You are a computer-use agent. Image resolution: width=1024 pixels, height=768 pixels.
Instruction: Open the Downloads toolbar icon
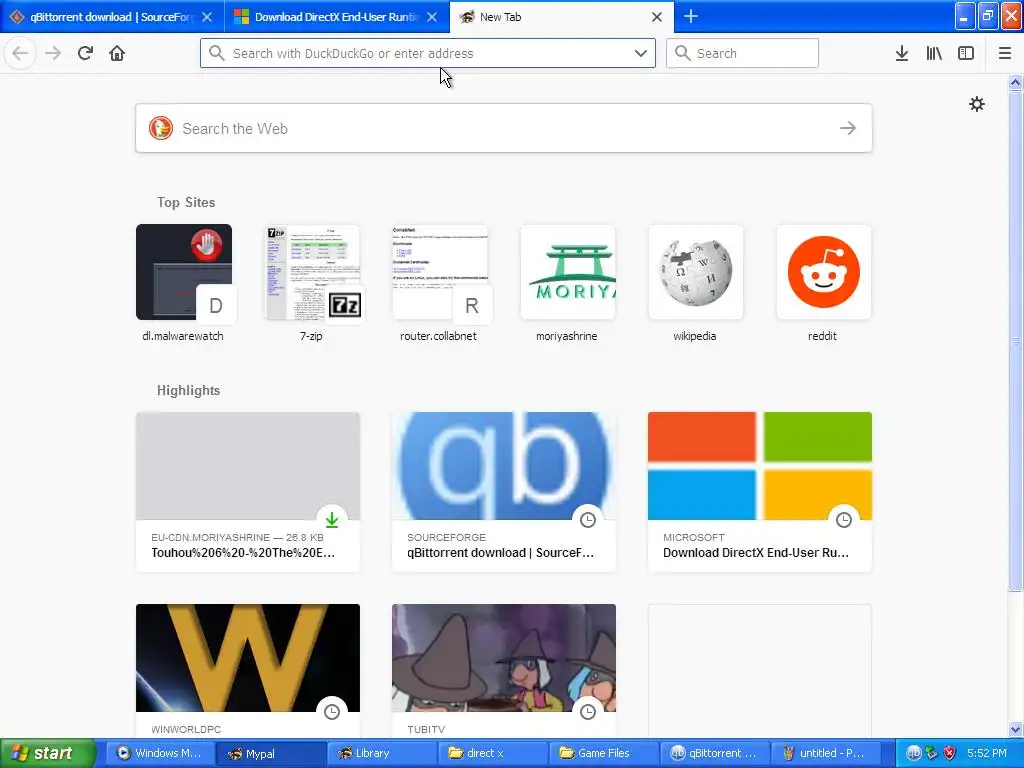pos(902,54)
